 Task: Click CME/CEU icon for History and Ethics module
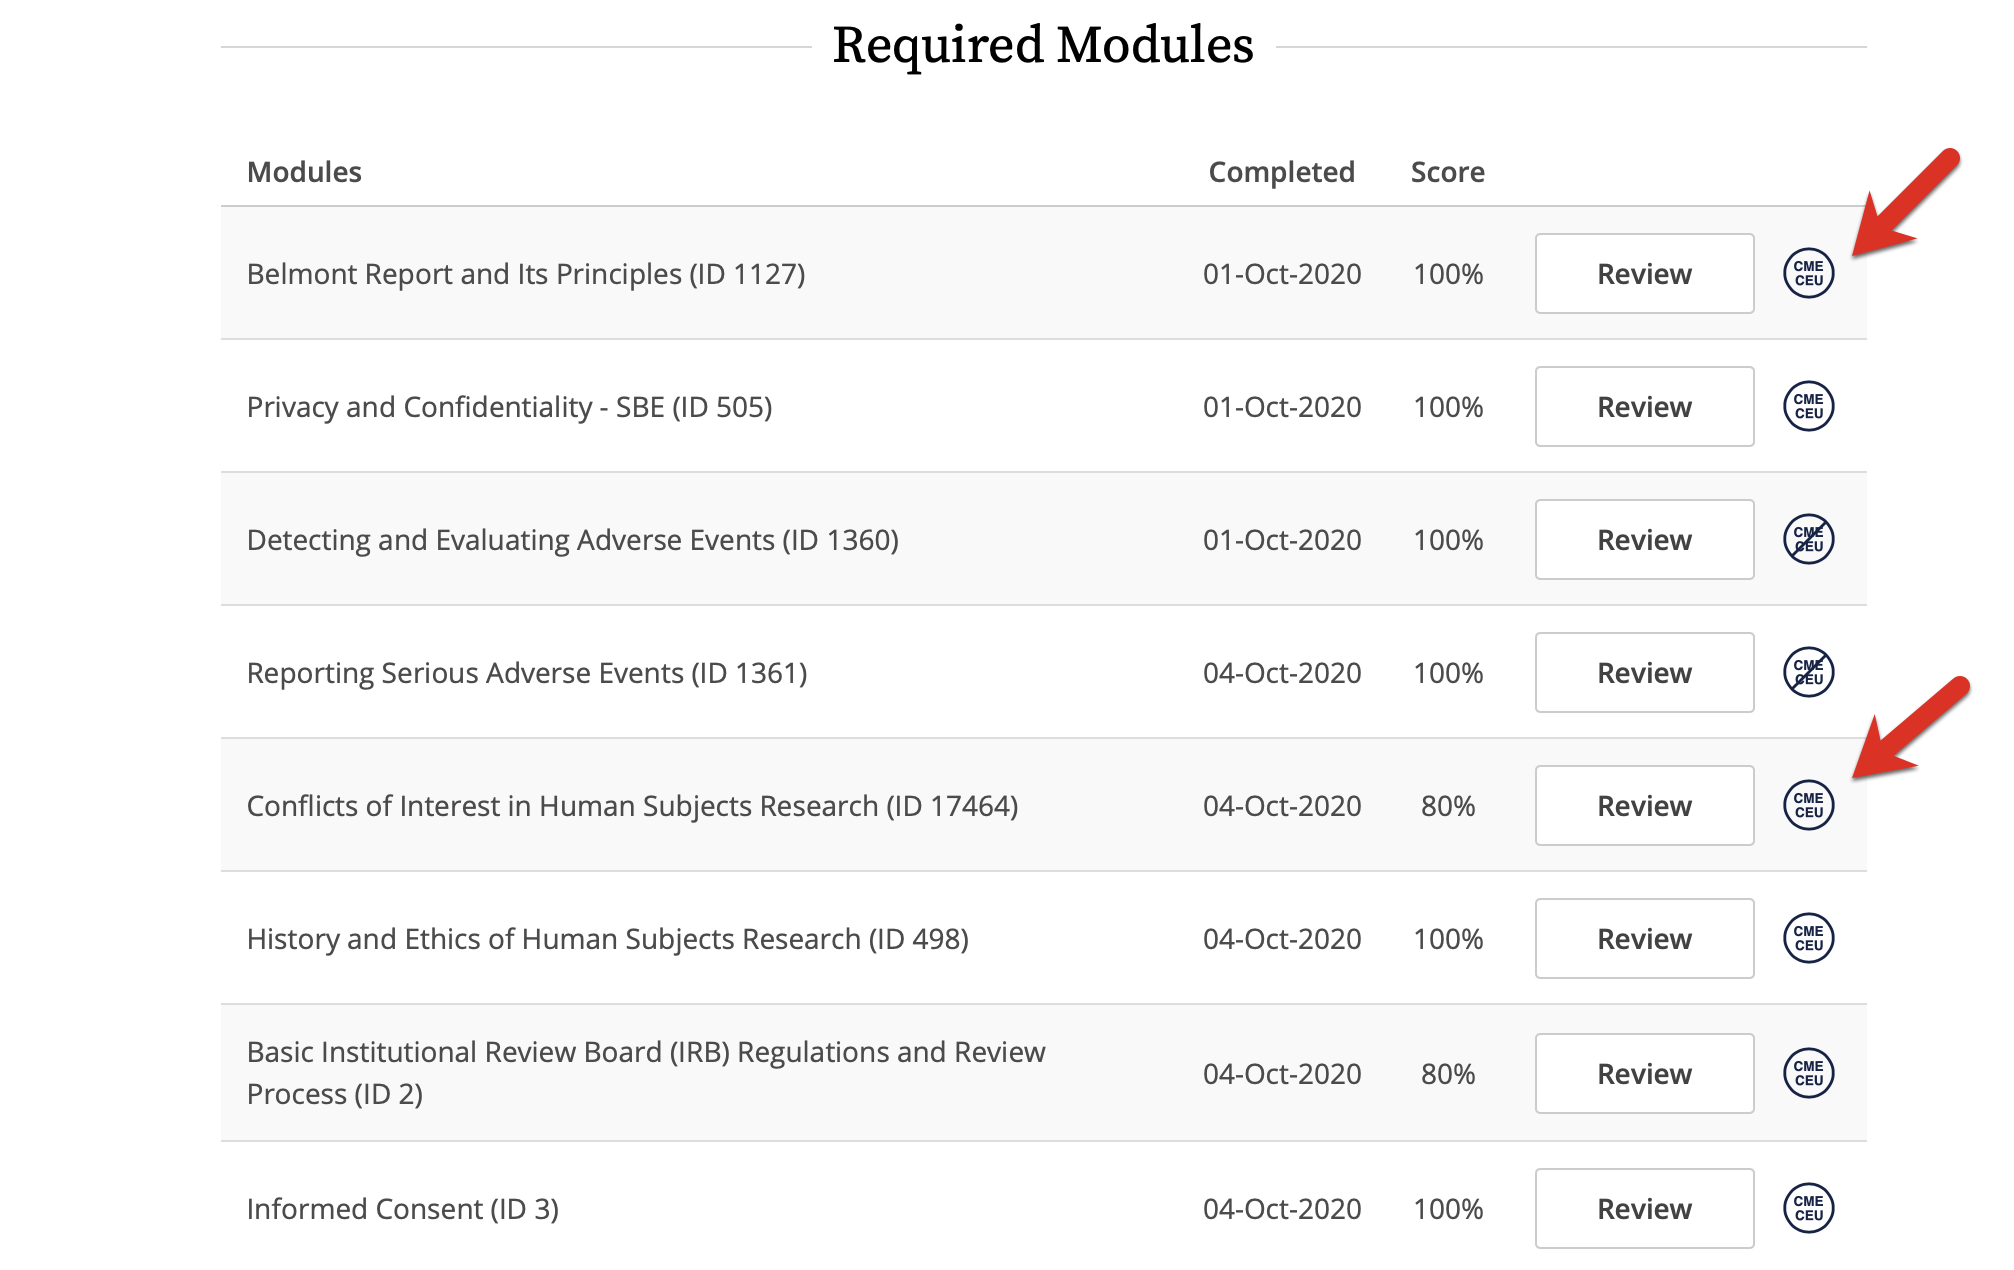1809,939
